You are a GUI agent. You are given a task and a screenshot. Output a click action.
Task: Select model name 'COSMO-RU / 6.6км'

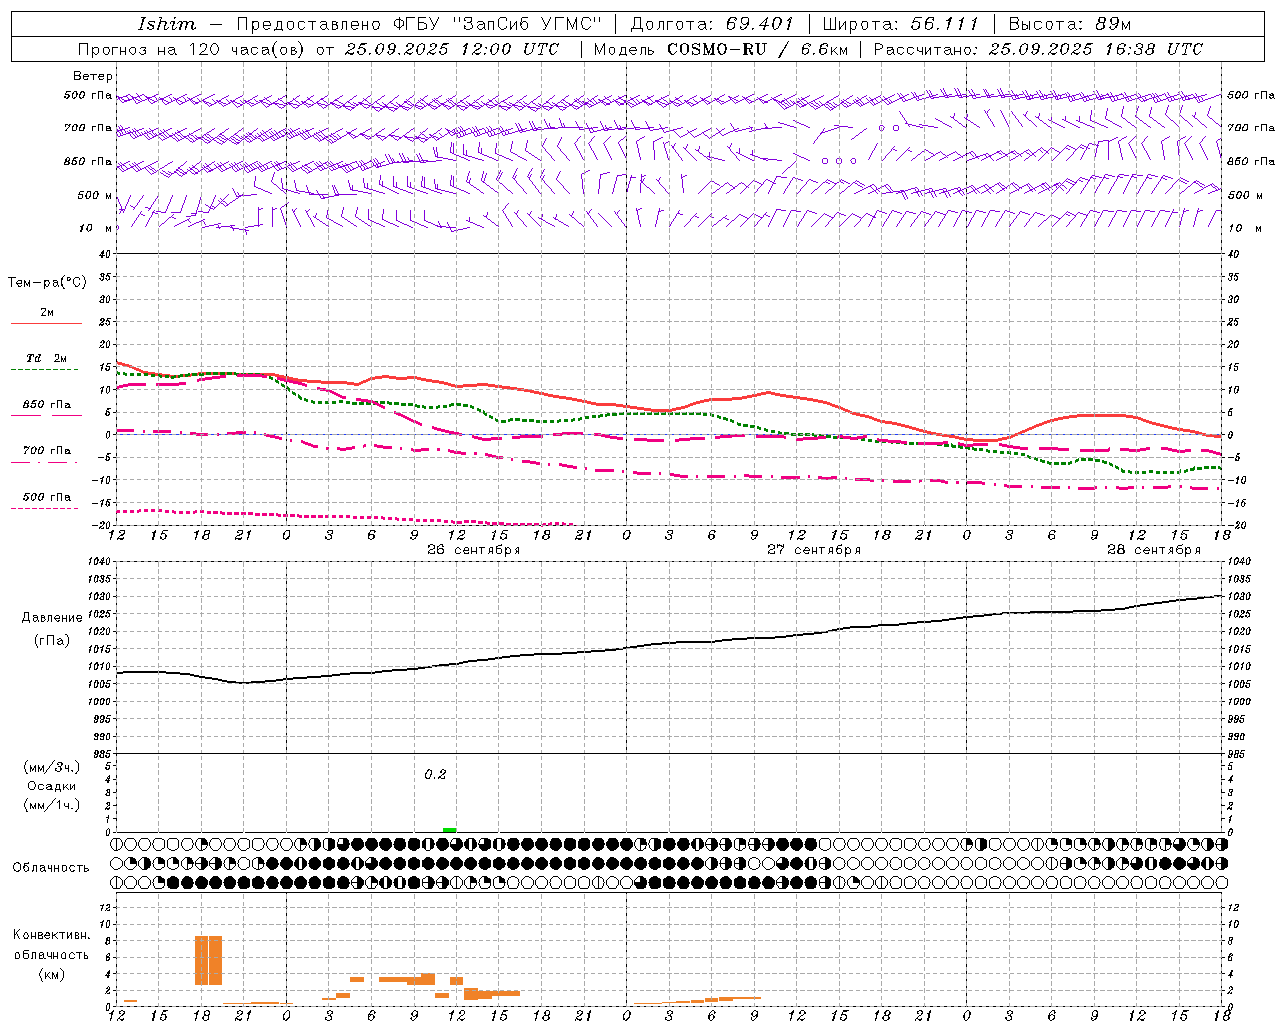pyautogui.click(x=757, y=49)
